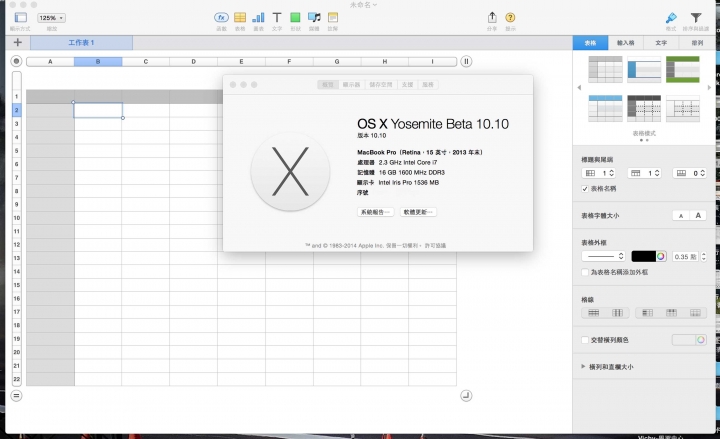The image size is (720, 439).
Task: Toggle header column gridlines button
Action: pos(647,313)
